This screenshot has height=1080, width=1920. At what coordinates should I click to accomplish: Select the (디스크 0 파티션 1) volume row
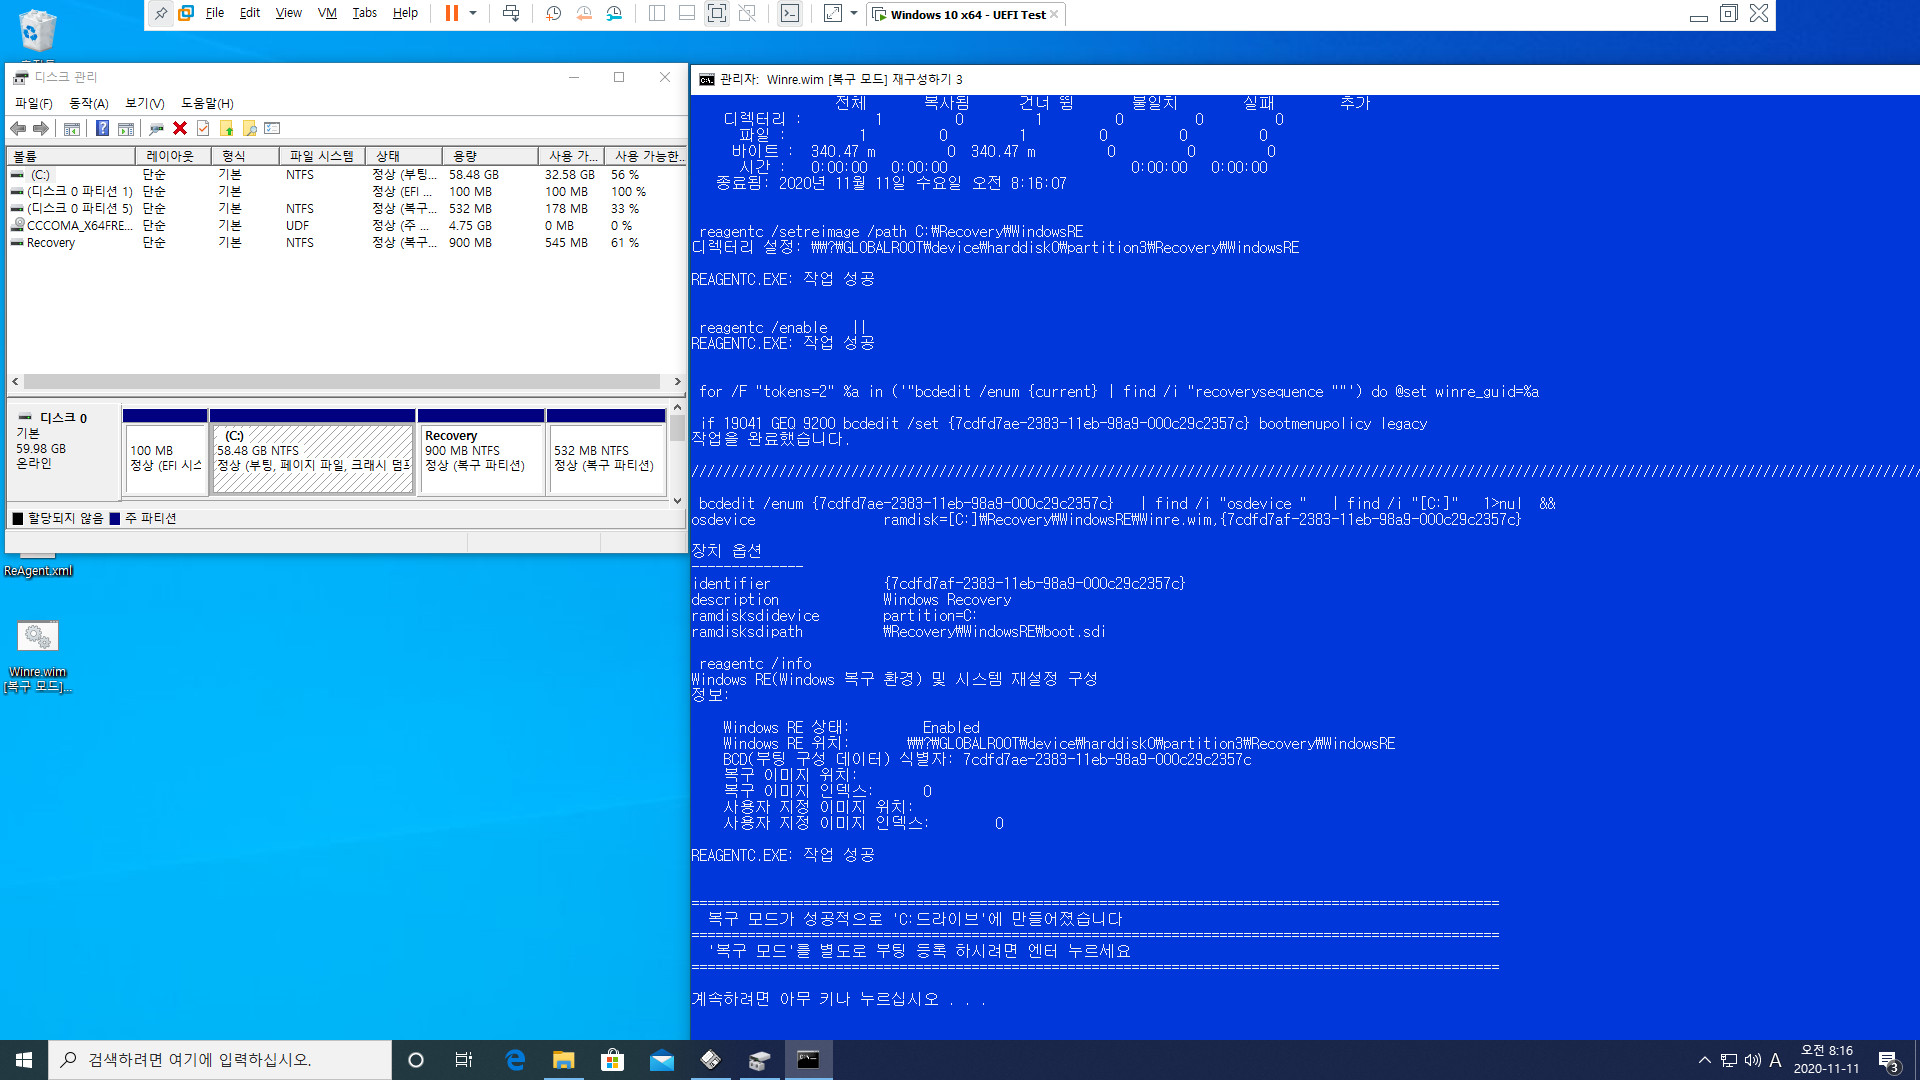click(x=345, y=191)
